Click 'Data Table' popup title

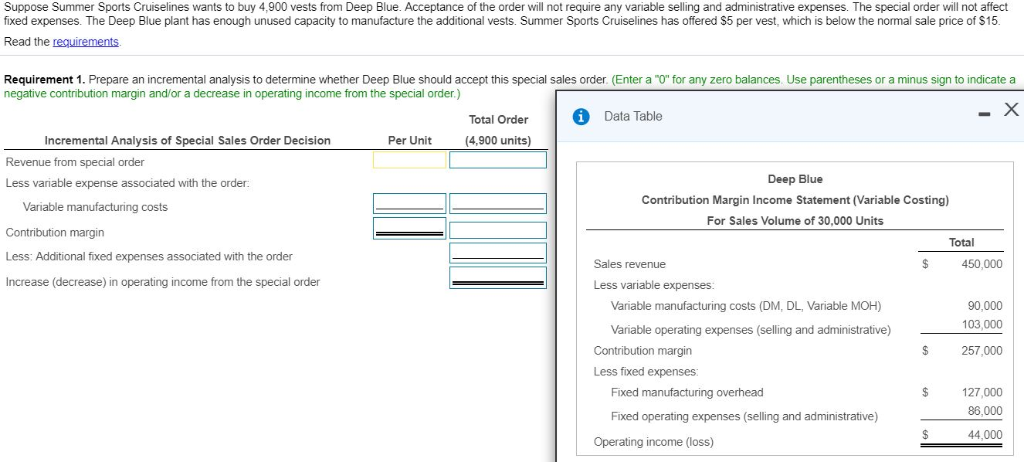[x=633, y=116]
